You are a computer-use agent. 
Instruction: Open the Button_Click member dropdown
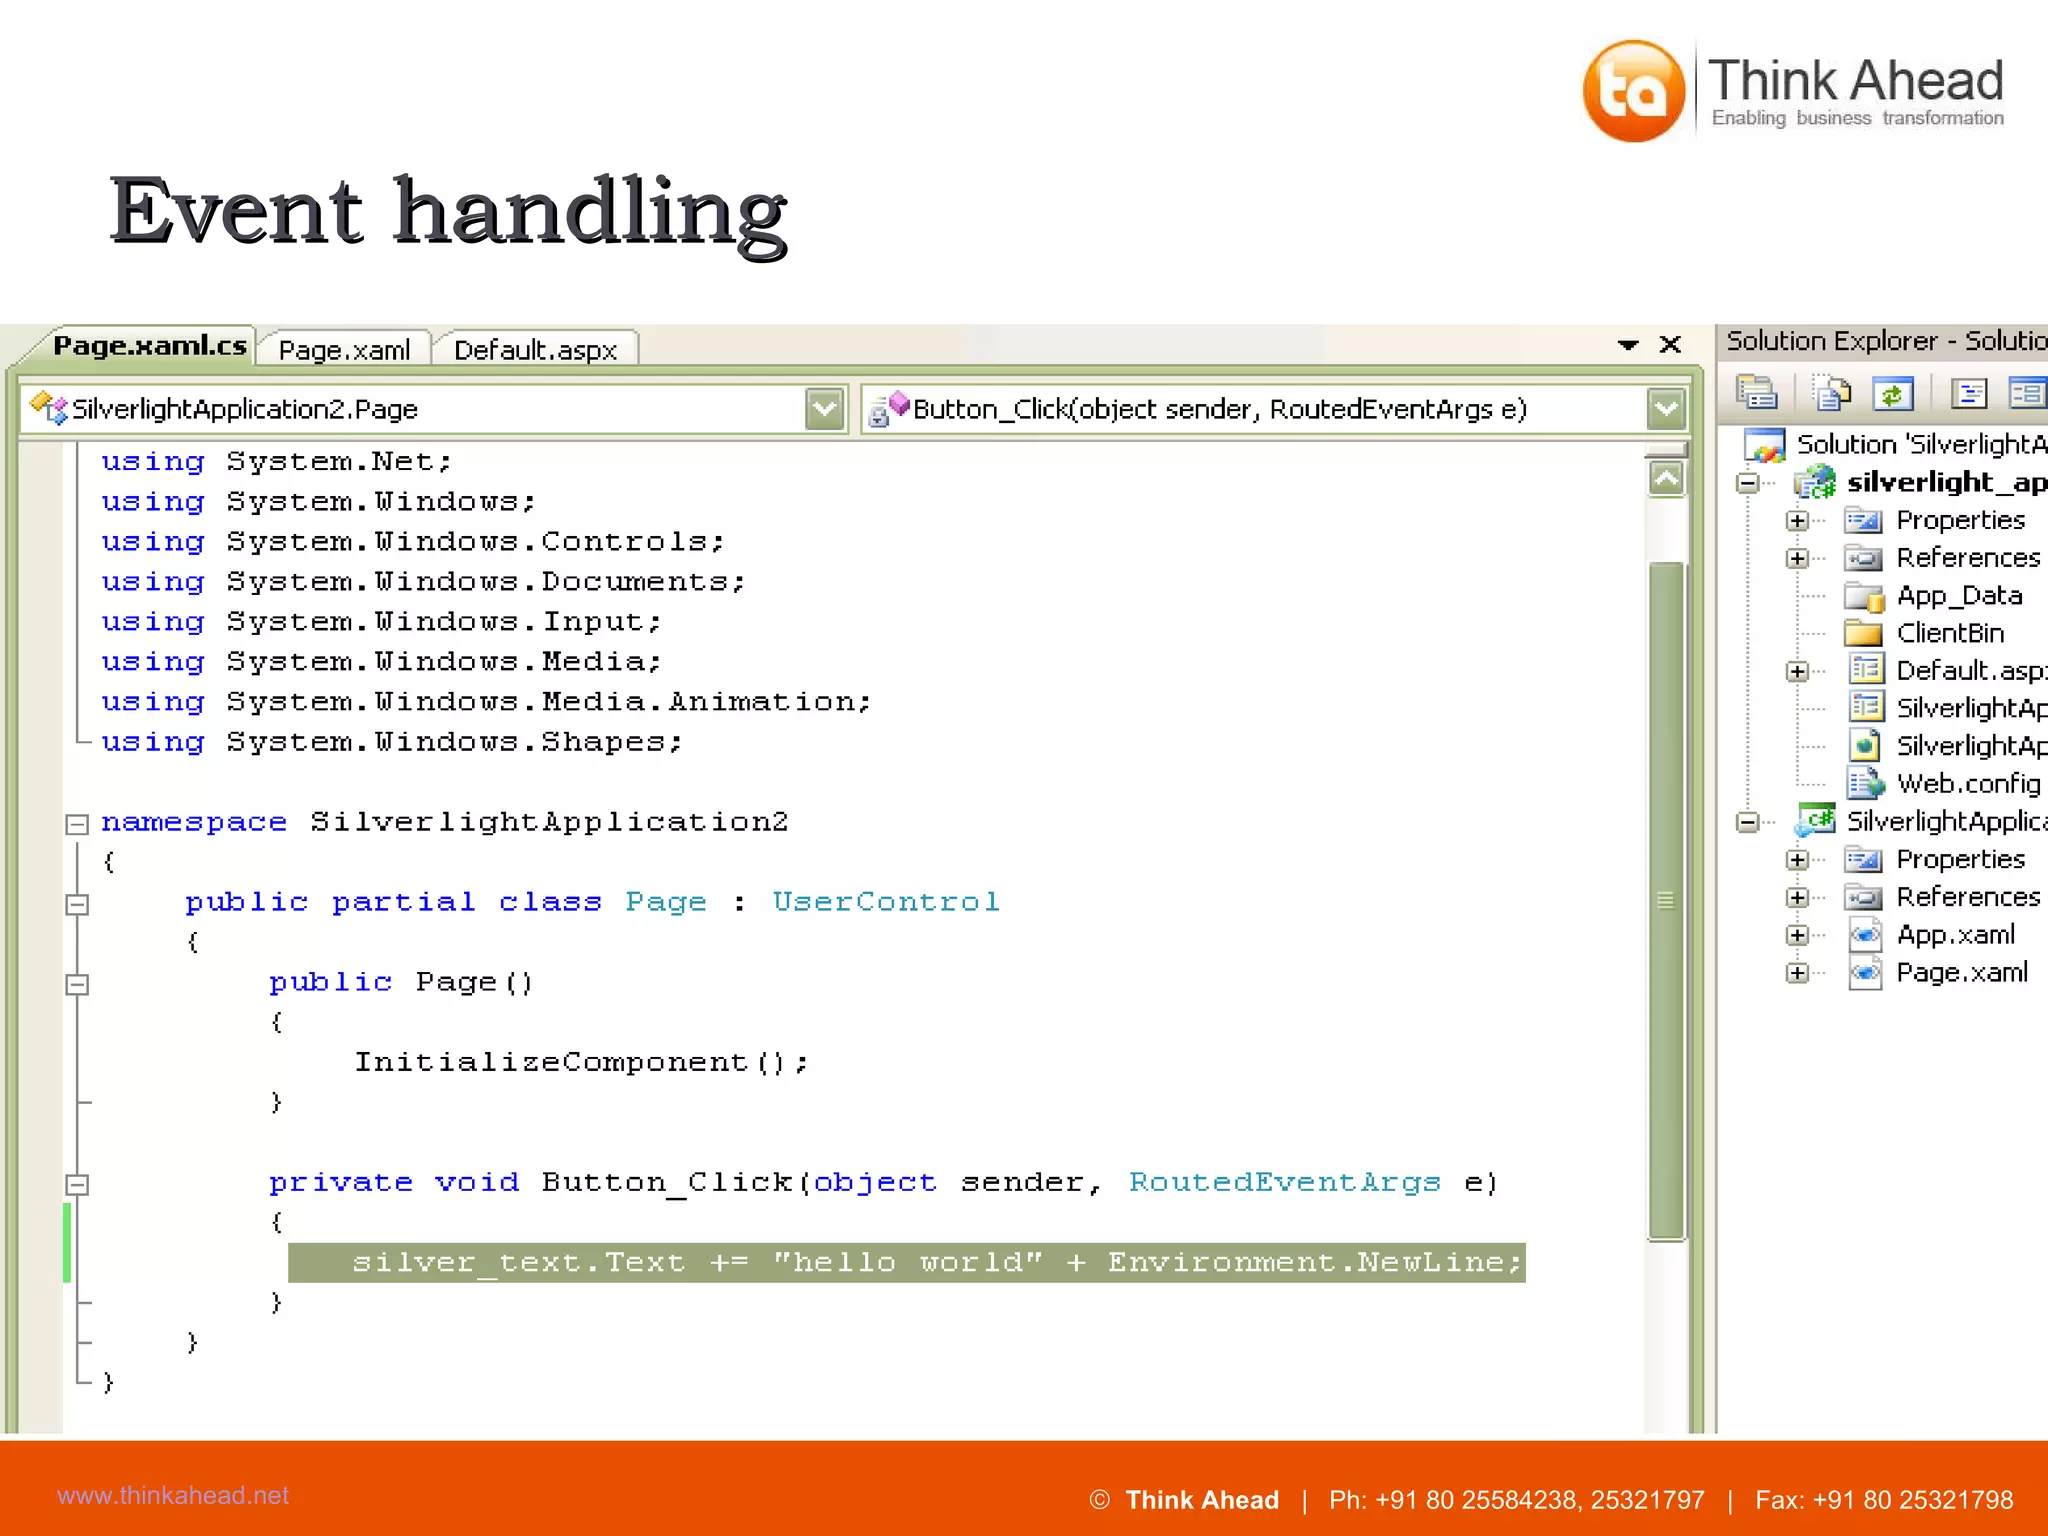tap(1666, 408)
